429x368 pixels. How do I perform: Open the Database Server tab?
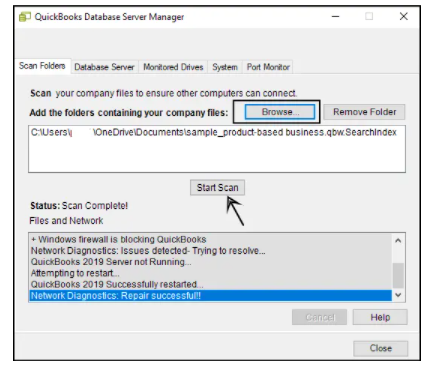(104, 67)
